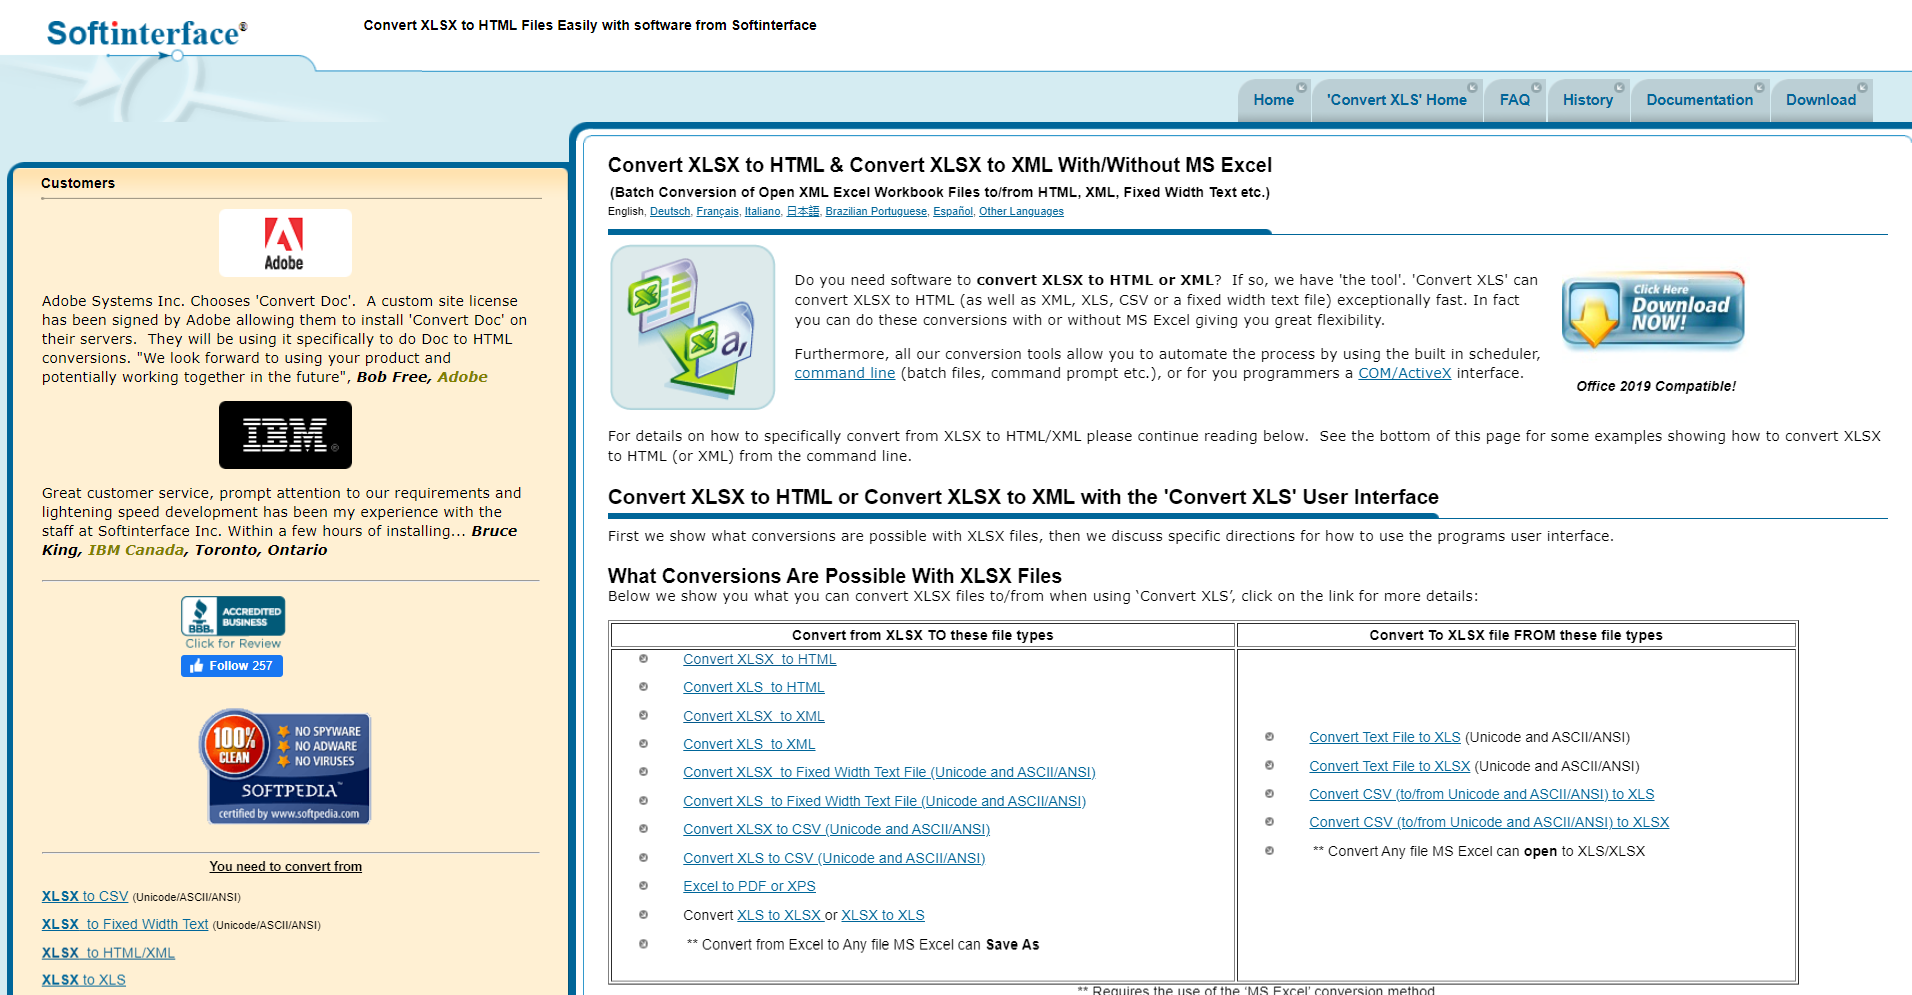Follow the XLSX to XLS table link
1912x995 pixels.
(883, 915)
